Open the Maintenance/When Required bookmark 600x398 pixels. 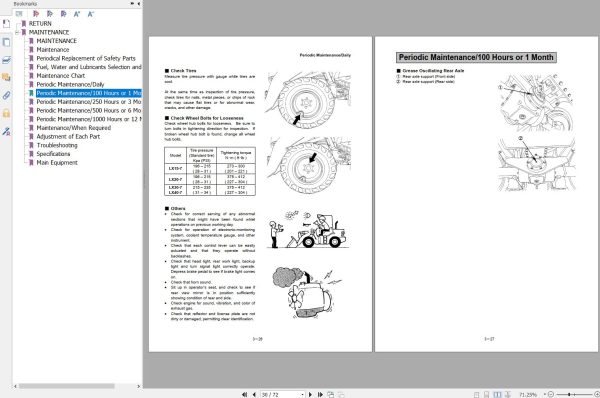tap(74, 128)
